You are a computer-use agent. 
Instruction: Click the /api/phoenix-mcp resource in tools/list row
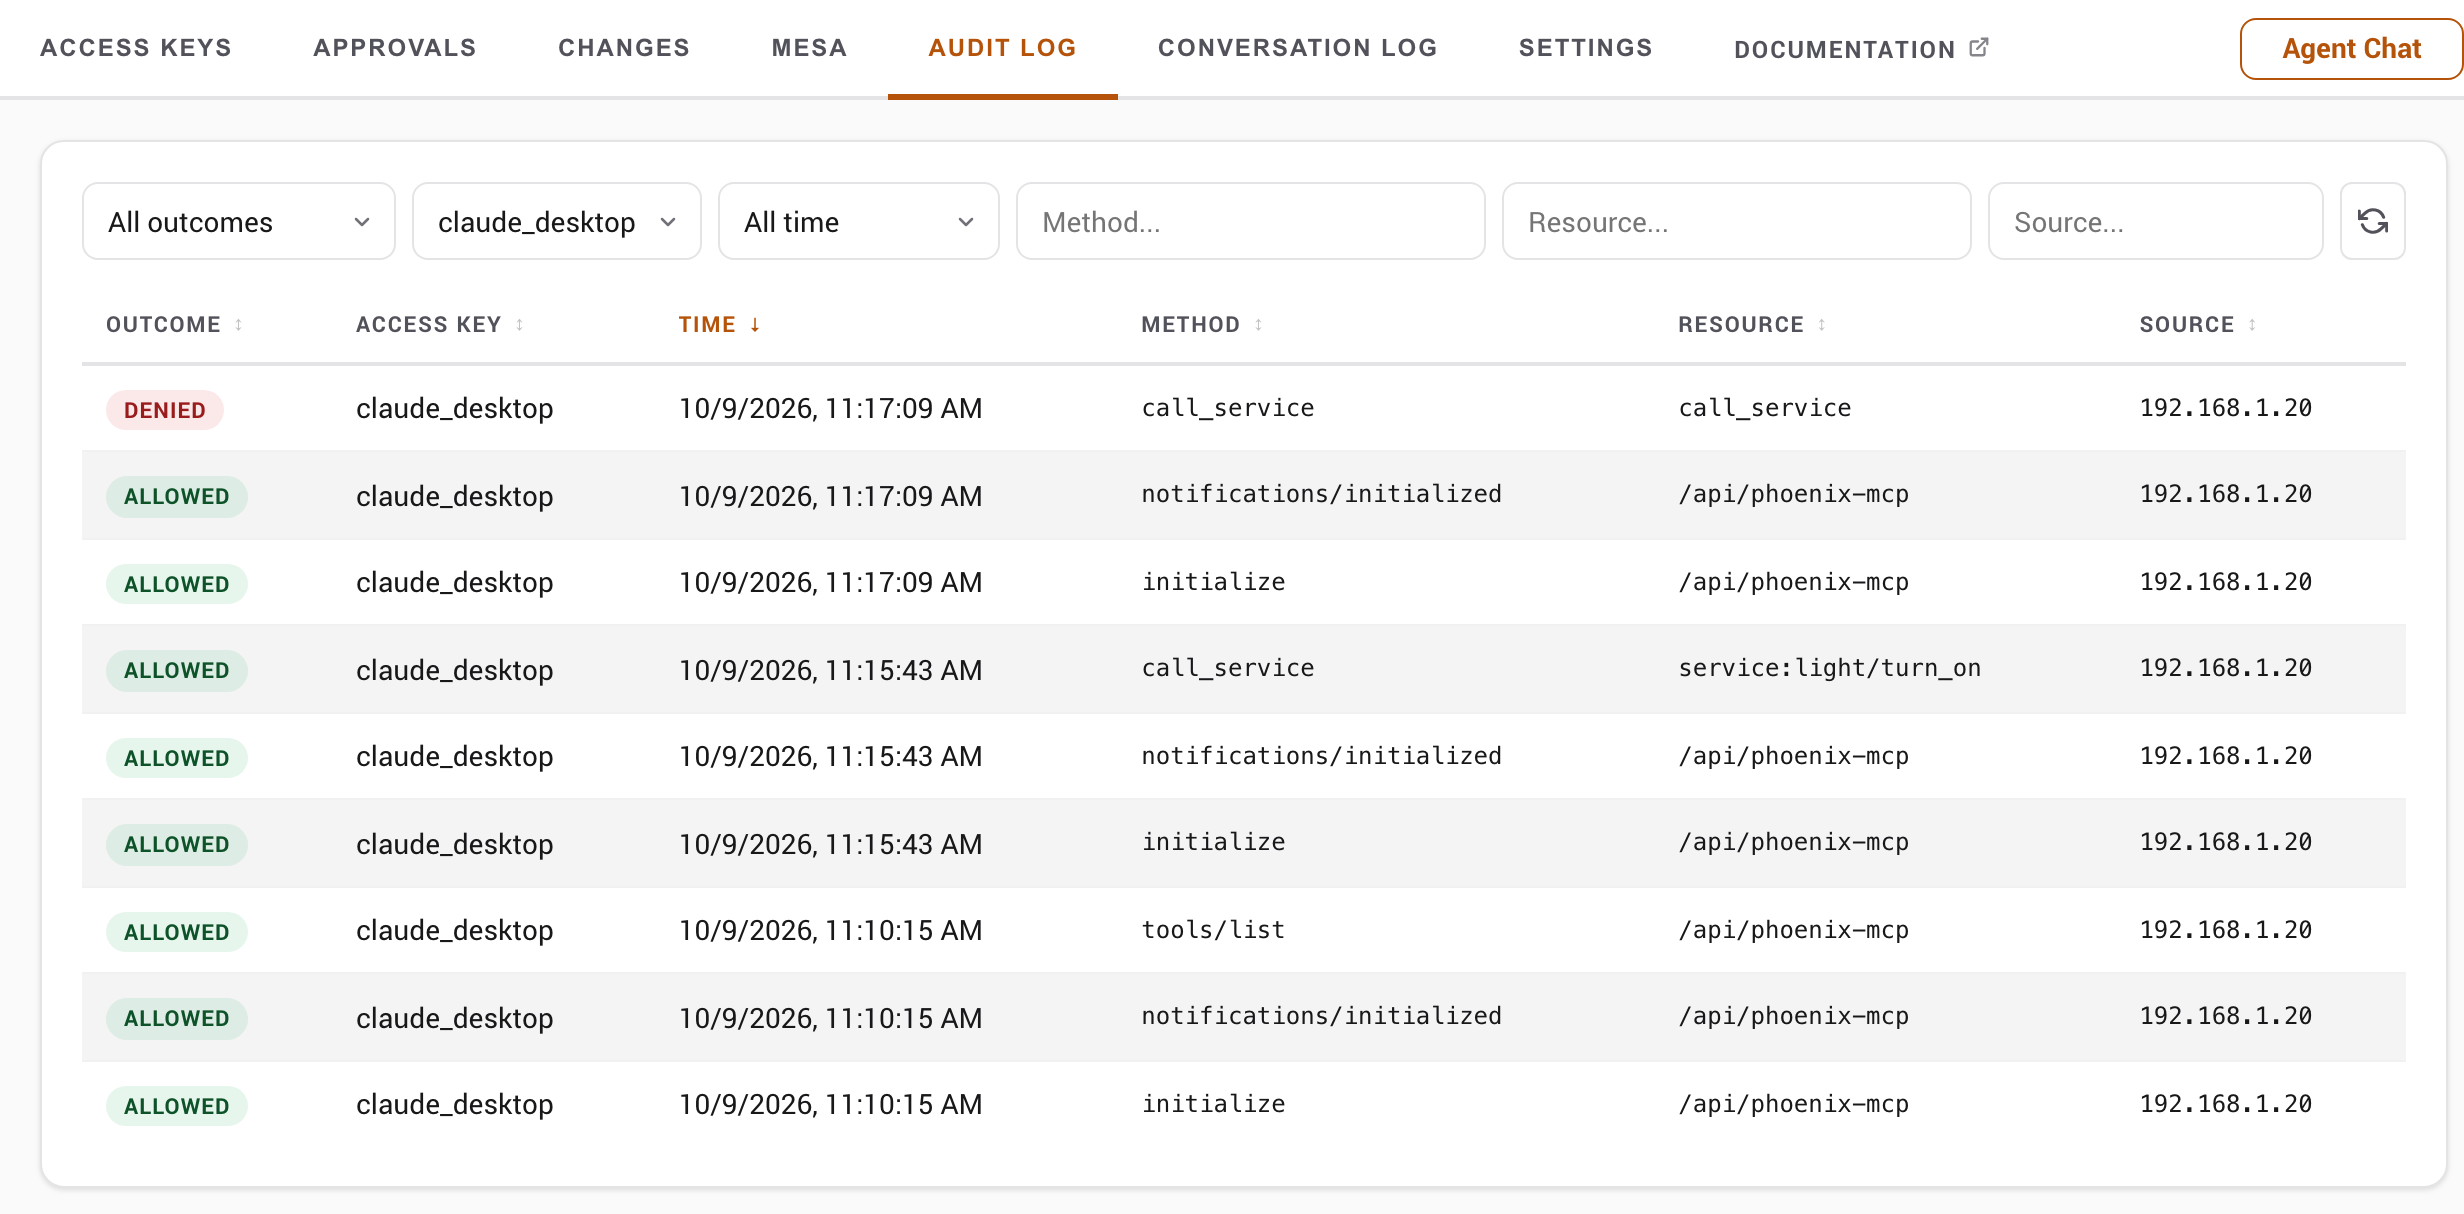(x=1794, y=930)
